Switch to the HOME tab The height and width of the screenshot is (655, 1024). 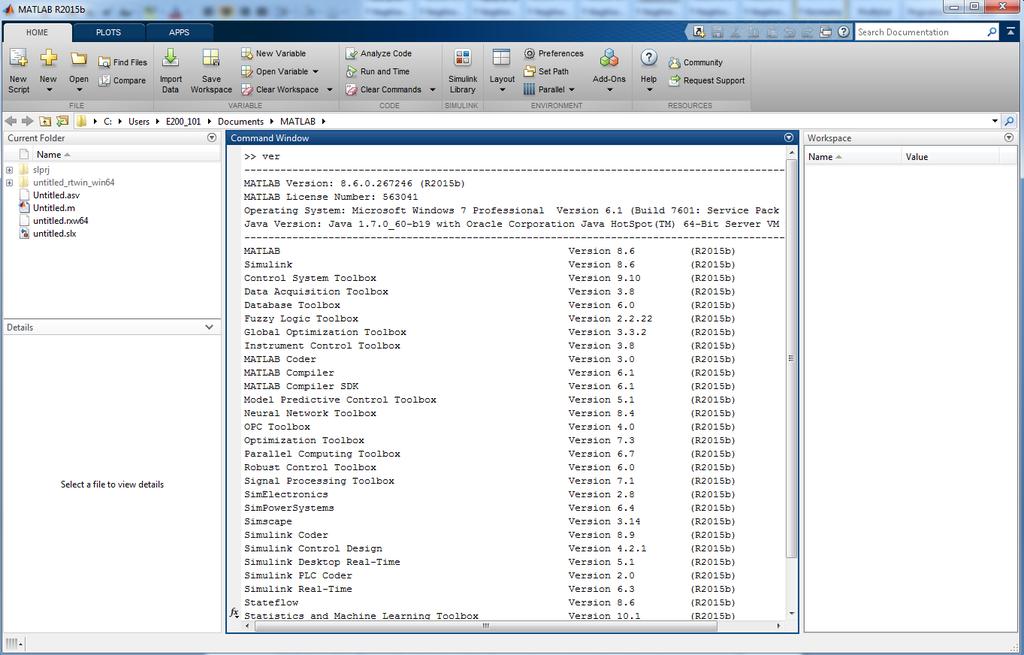pos(37,32)
